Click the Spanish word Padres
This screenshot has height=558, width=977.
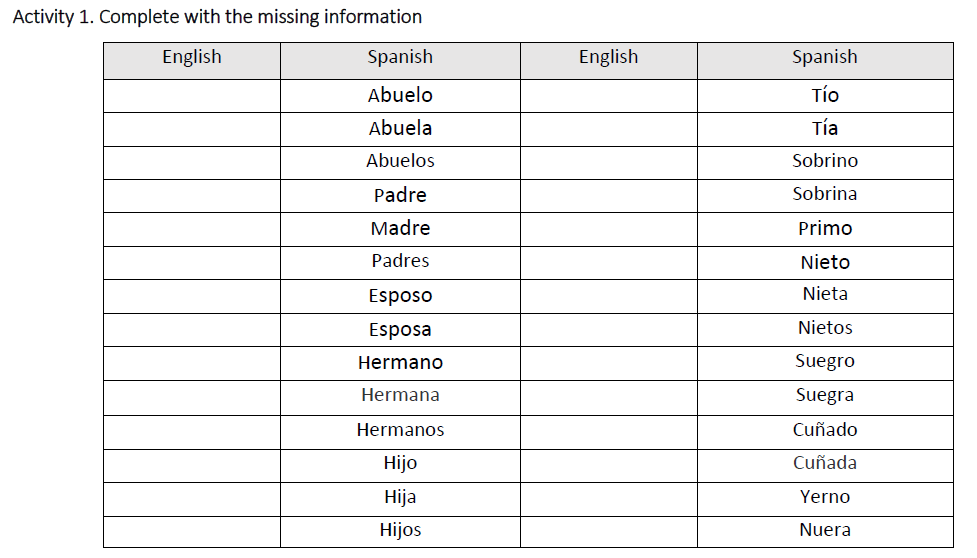click(400, 262)
